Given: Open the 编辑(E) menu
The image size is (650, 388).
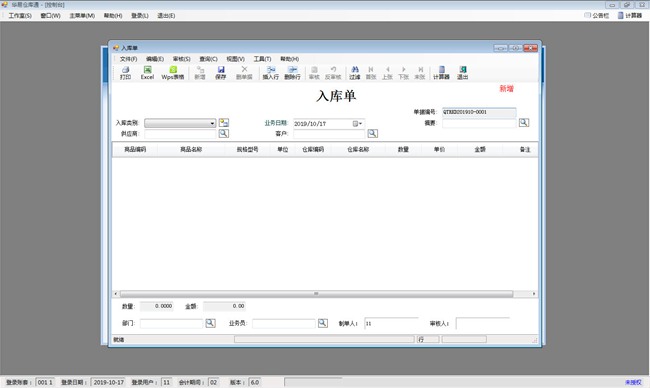Looking at the screenshot, I should pos(155,59).
